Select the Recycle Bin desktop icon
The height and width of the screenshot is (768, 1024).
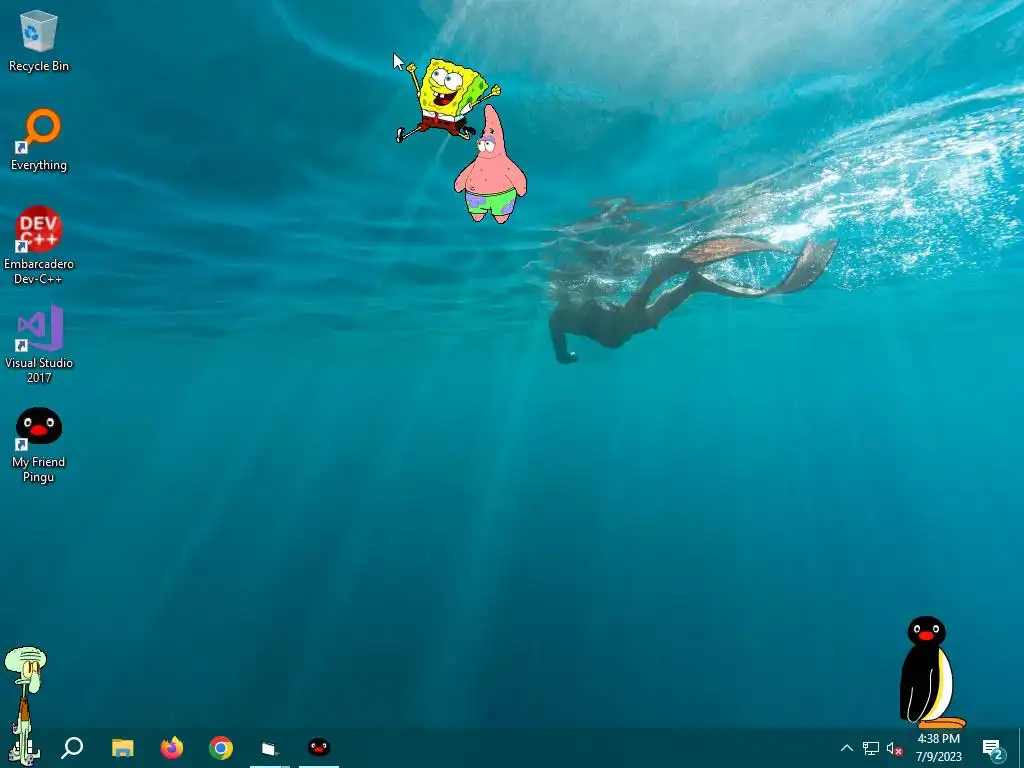[x=39, y=40]
